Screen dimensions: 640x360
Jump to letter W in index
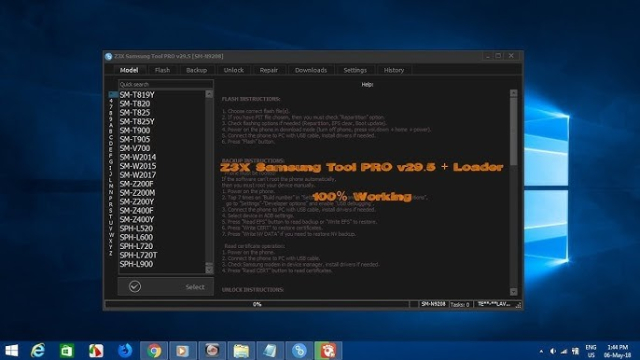pyautogui.click(x=111, y=235)
